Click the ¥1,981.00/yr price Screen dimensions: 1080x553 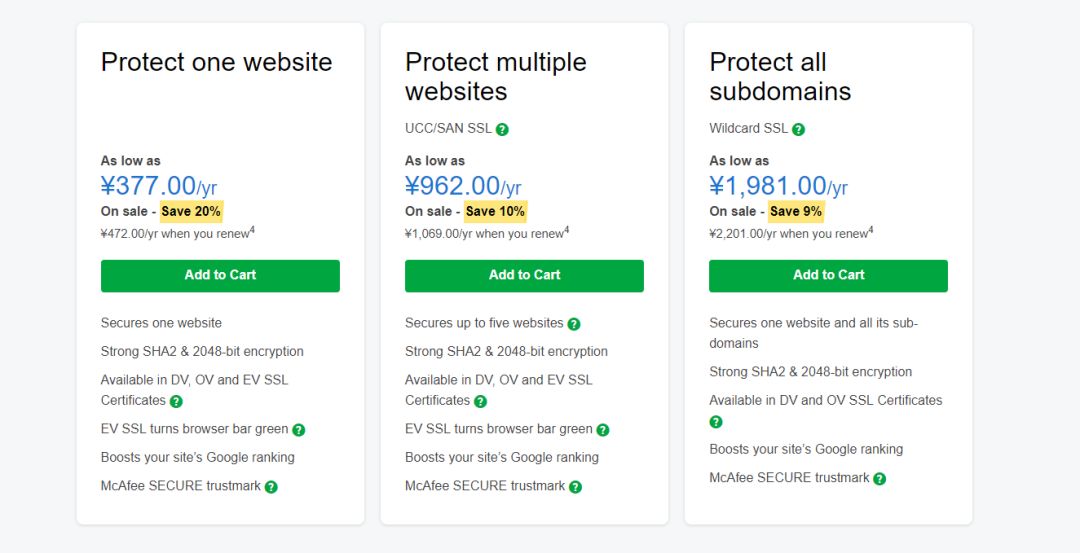click(778, 186)
